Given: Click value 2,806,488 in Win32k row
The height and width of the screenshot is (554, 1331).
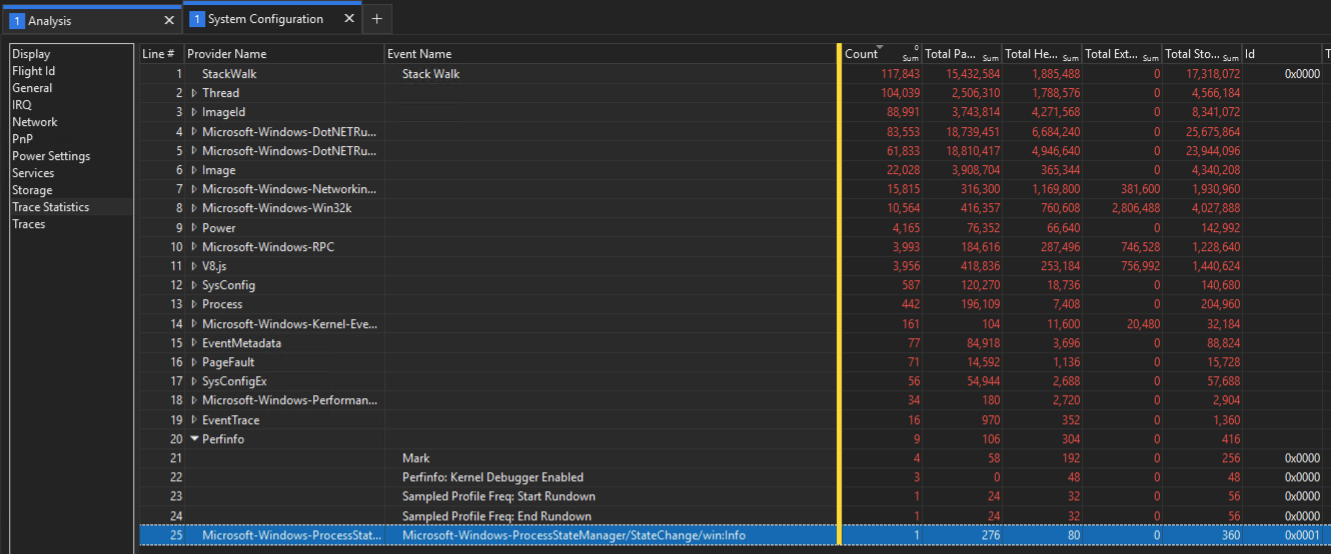Looking at the screenshot, I should point(1136,208).
